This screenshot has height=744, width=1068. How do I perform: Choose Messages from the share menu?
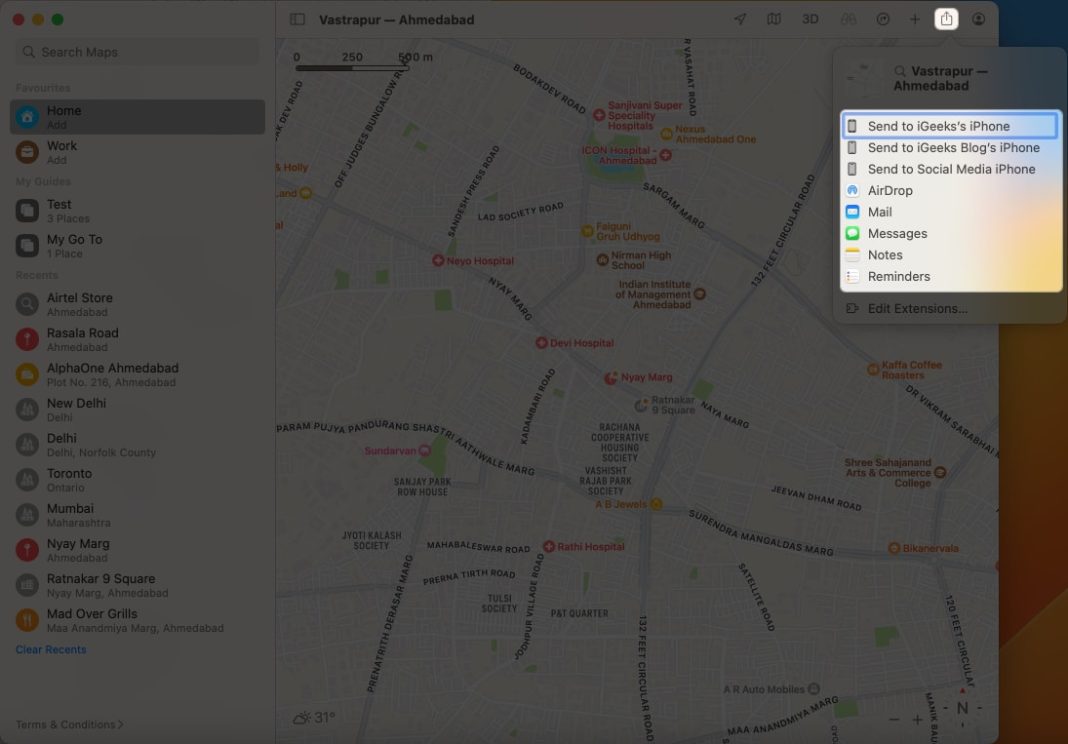coord(897,233)
